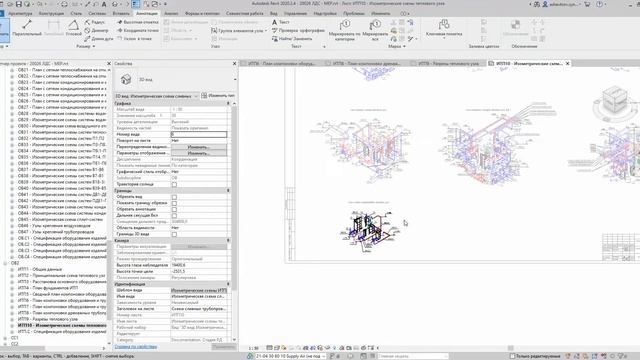Toggle Section Box (Границы 3D вида) checkbox
Viewport: 640px width, 360px height.
click(x=174, y=234)
